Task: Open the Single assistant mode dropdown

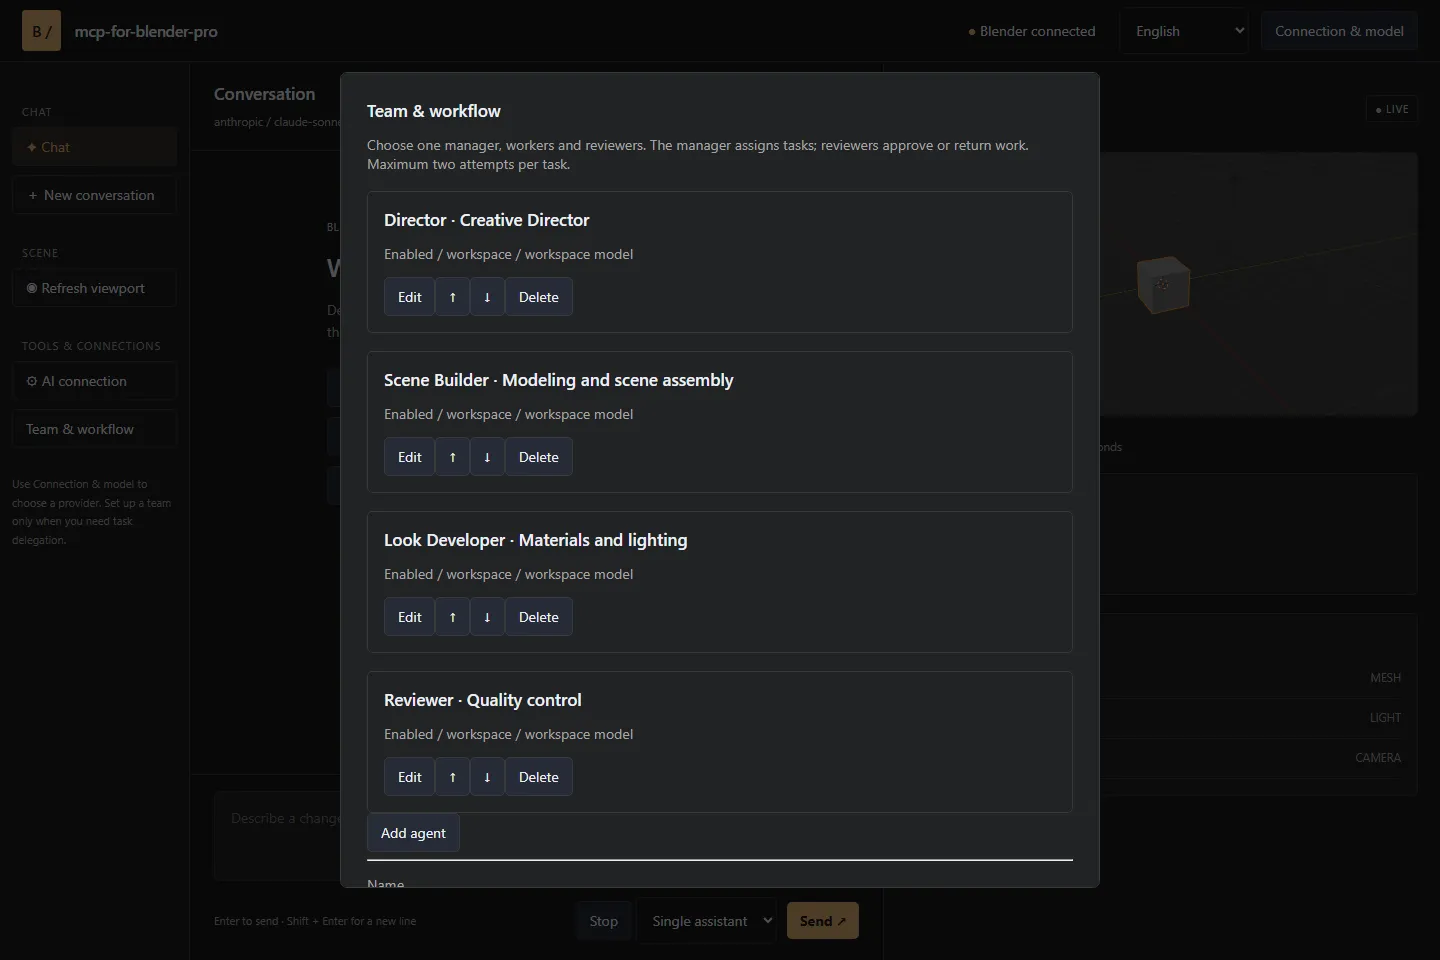Action: (709, 921)
